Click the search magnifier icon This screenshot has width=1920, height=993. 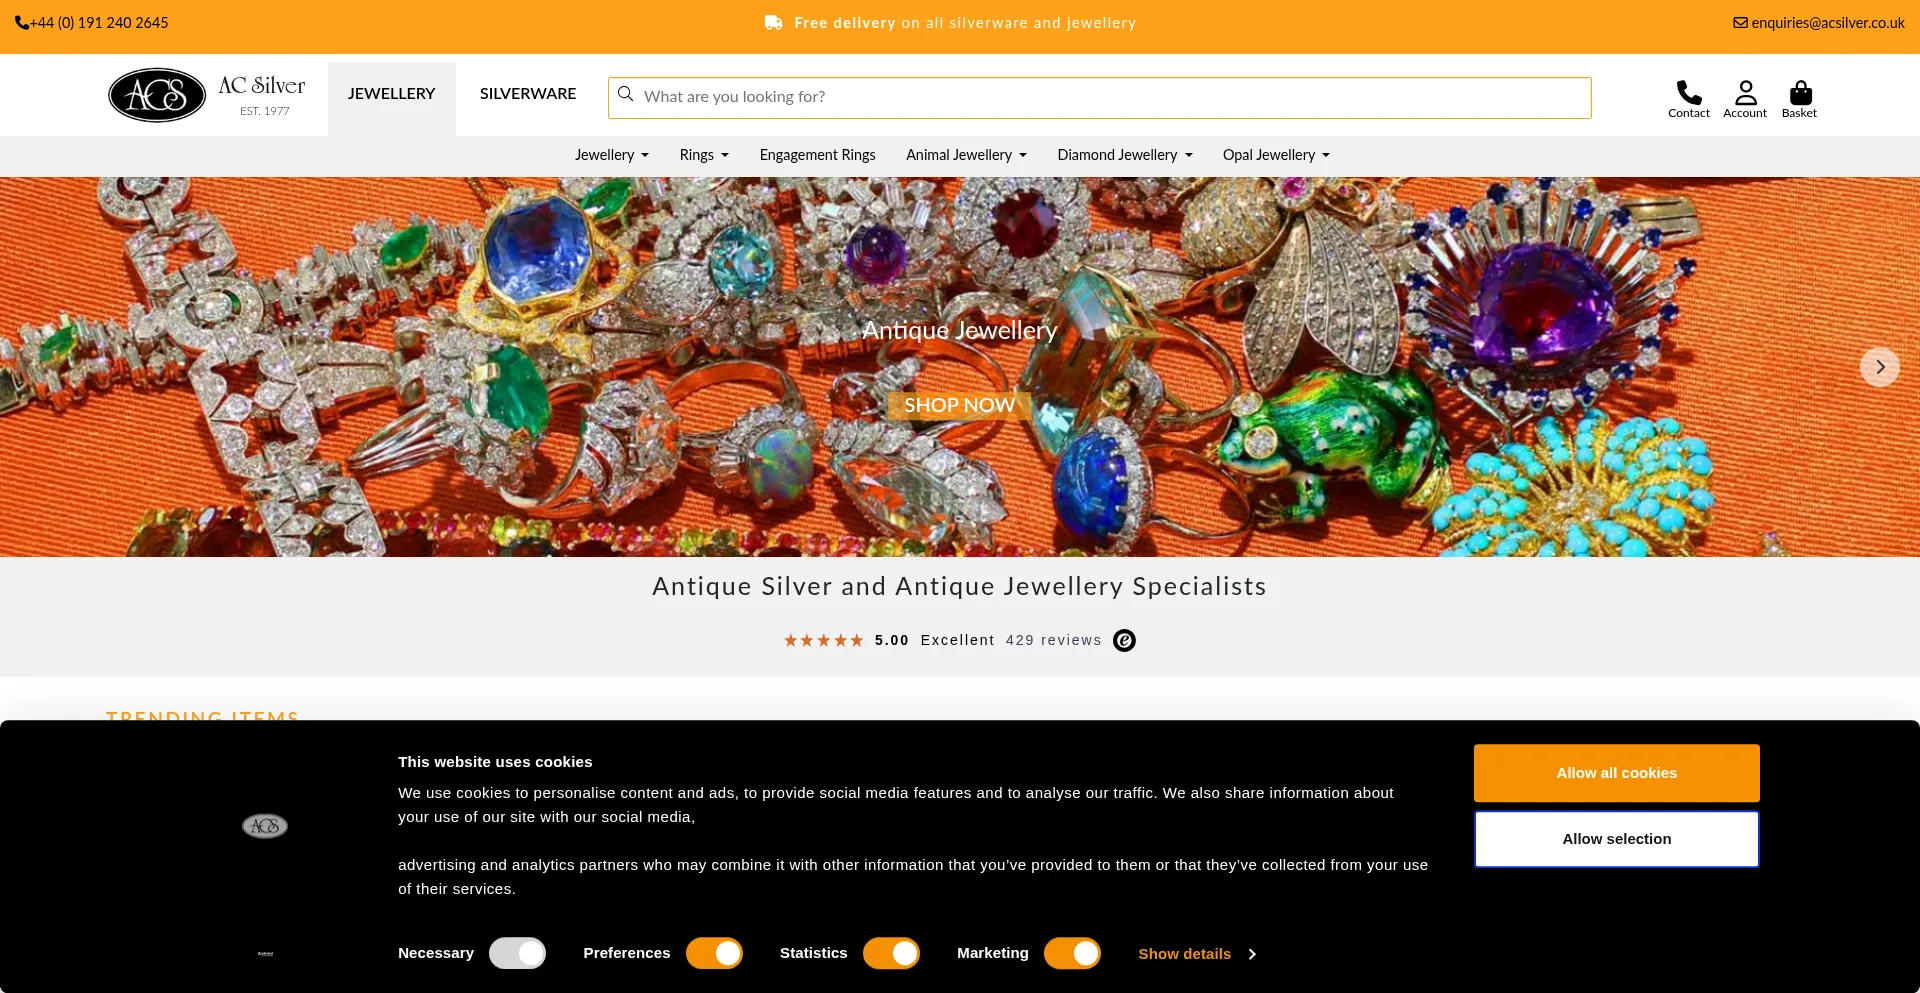(626, 94)
